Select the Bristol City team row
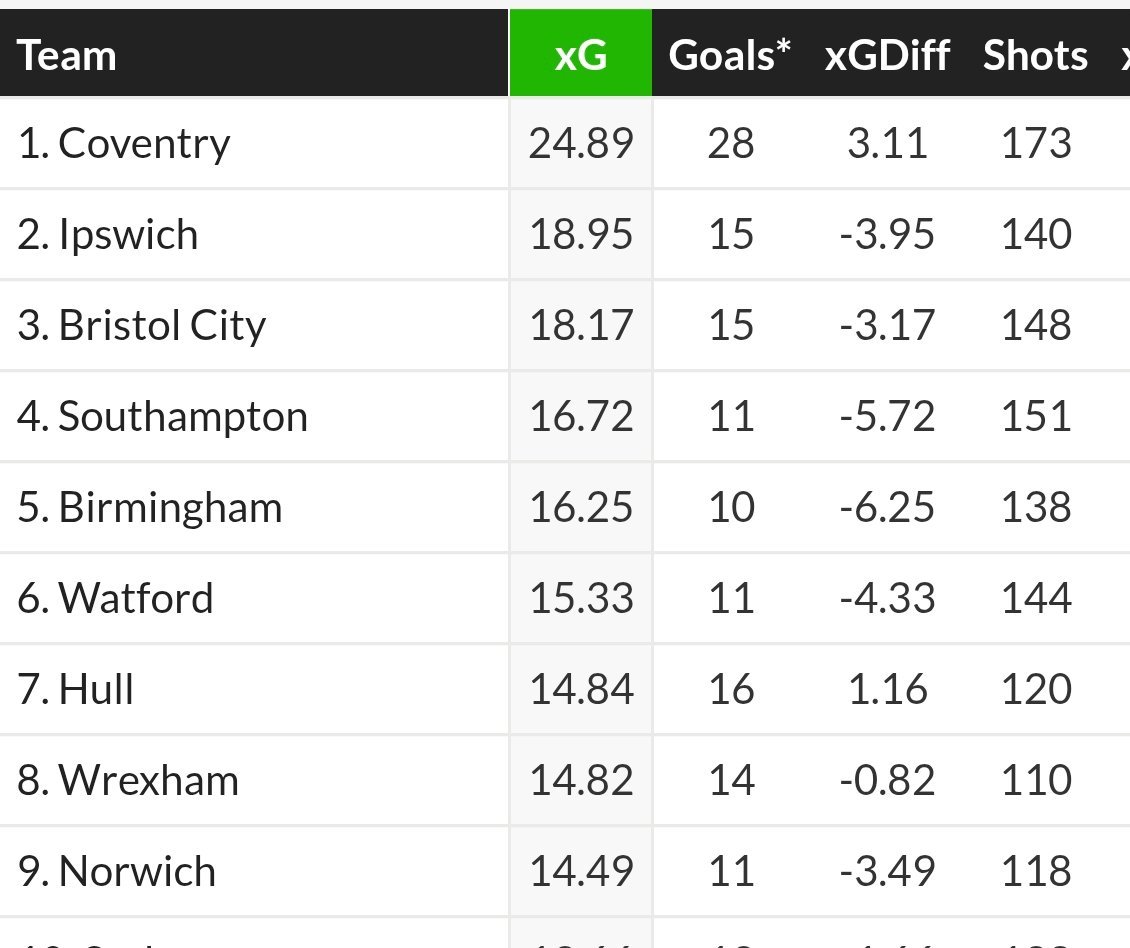This screenshot has height=948, width=1130. point(162,326)
